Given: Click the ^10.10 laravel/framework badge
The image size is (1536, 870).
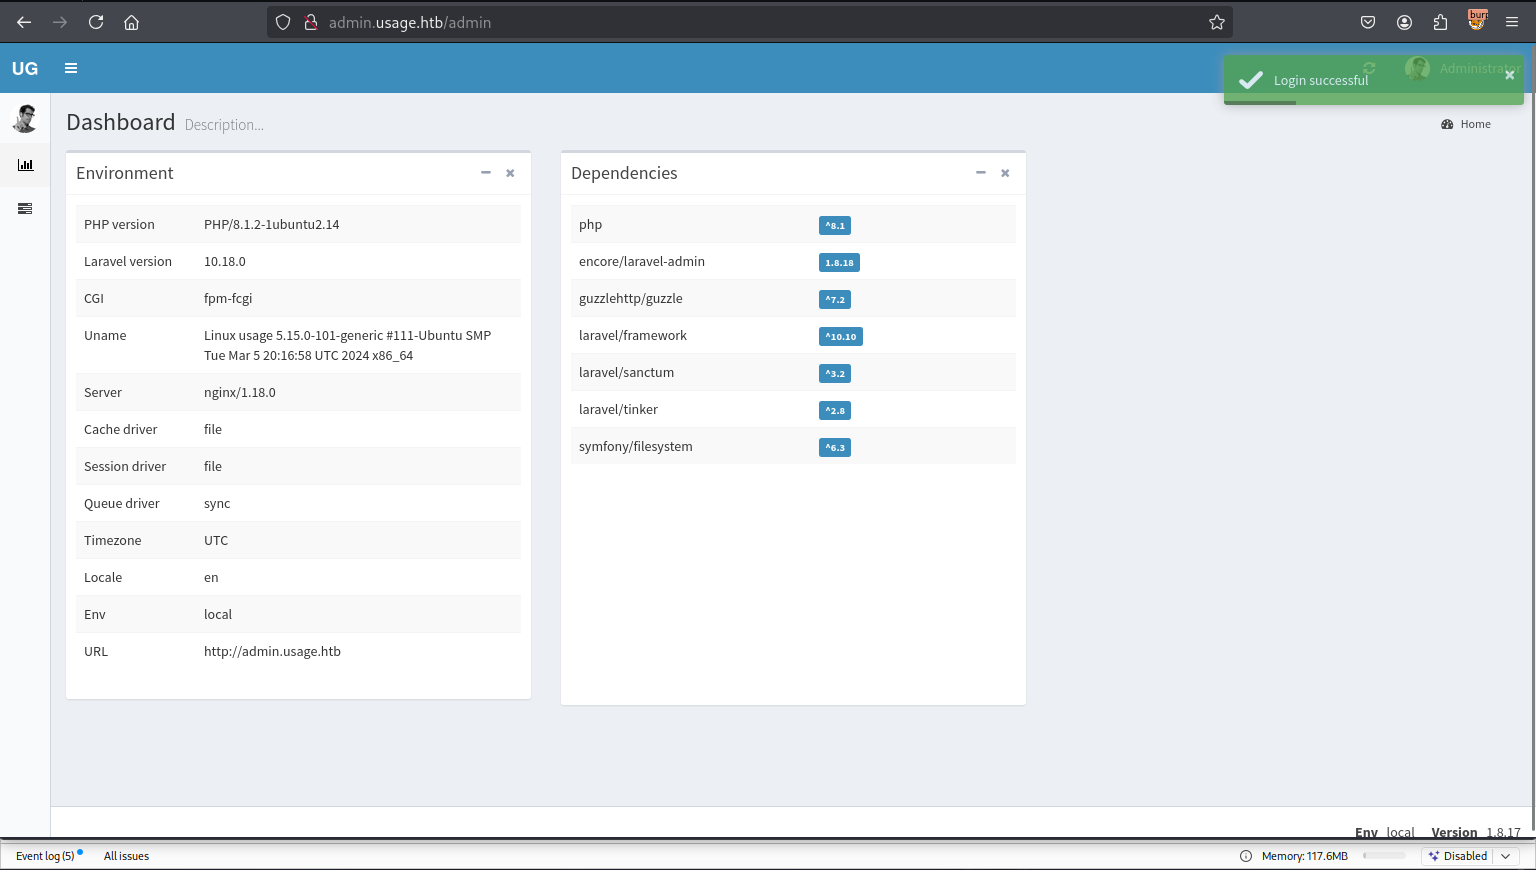Looking at the screenshot, I should pyautogui.click(x=841, y=337).
